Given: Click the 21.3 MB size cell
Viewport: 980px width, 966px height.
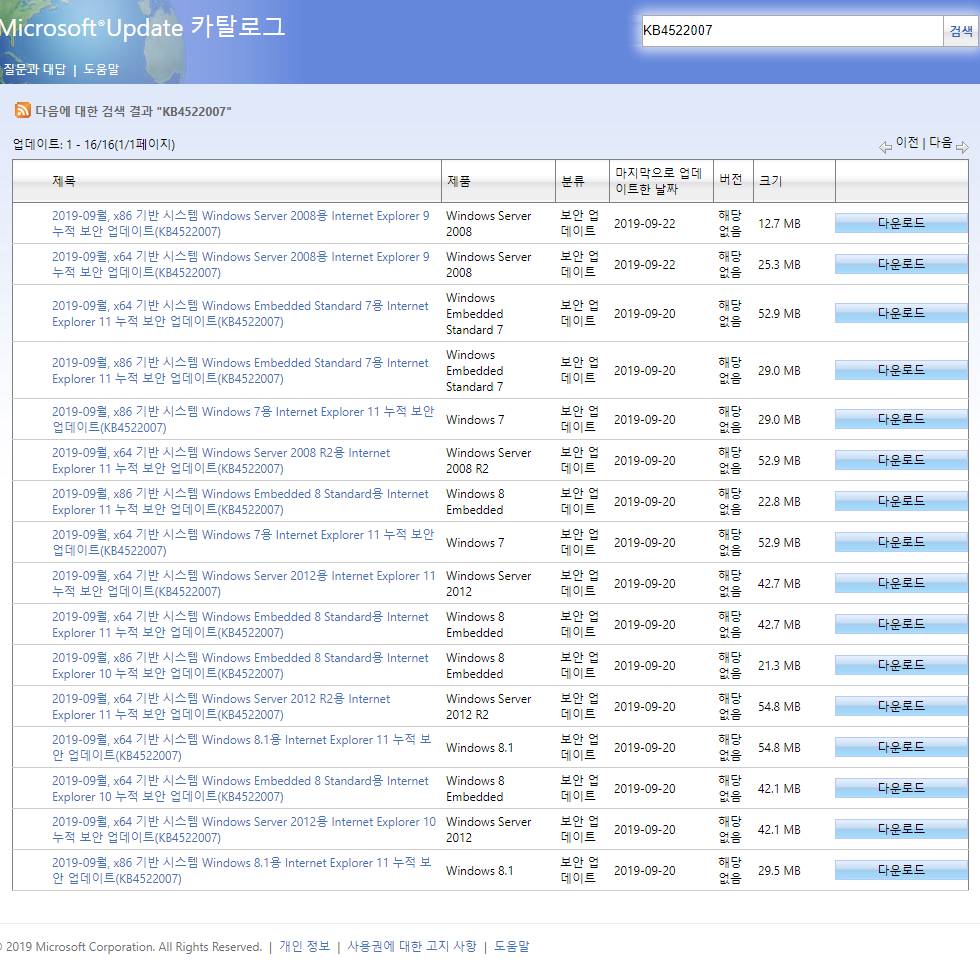Looking at the screenshot, I should 779,666.
